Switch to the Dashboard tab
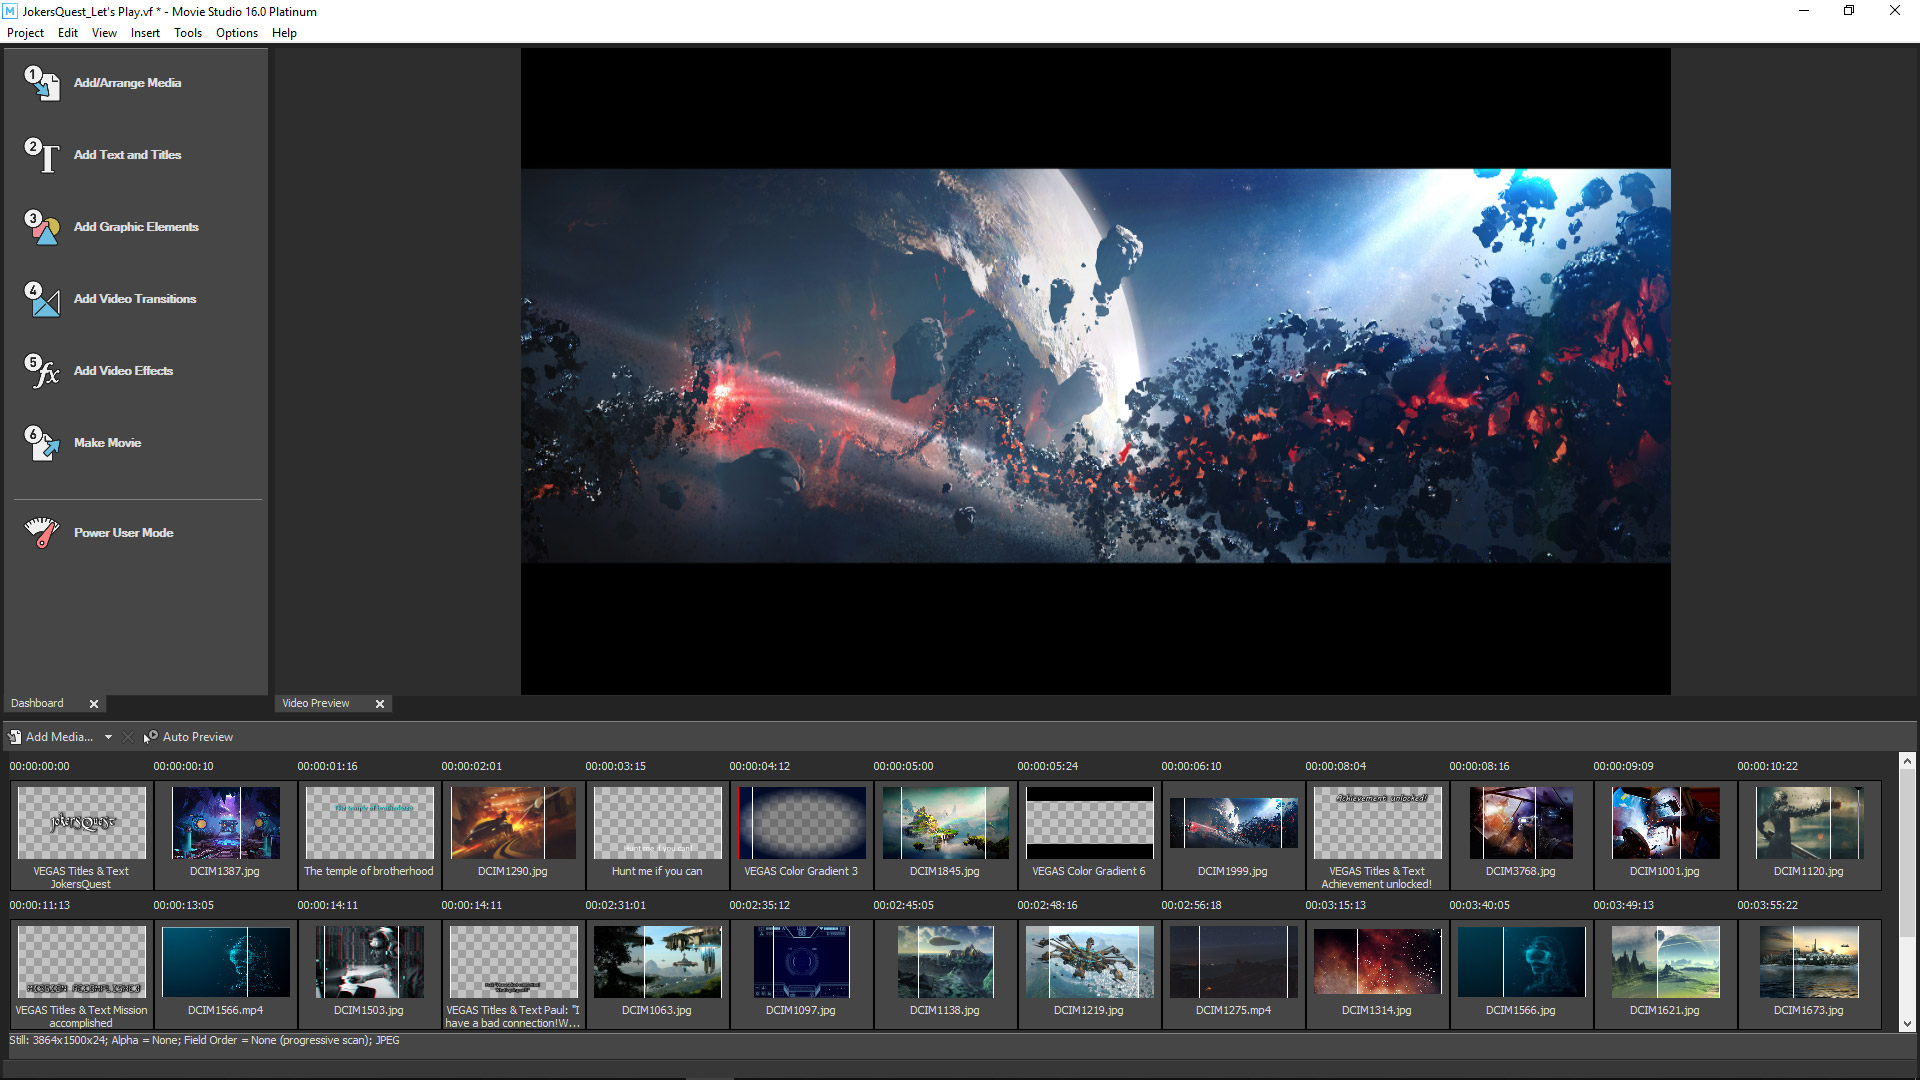 click(x=36, y=703)
